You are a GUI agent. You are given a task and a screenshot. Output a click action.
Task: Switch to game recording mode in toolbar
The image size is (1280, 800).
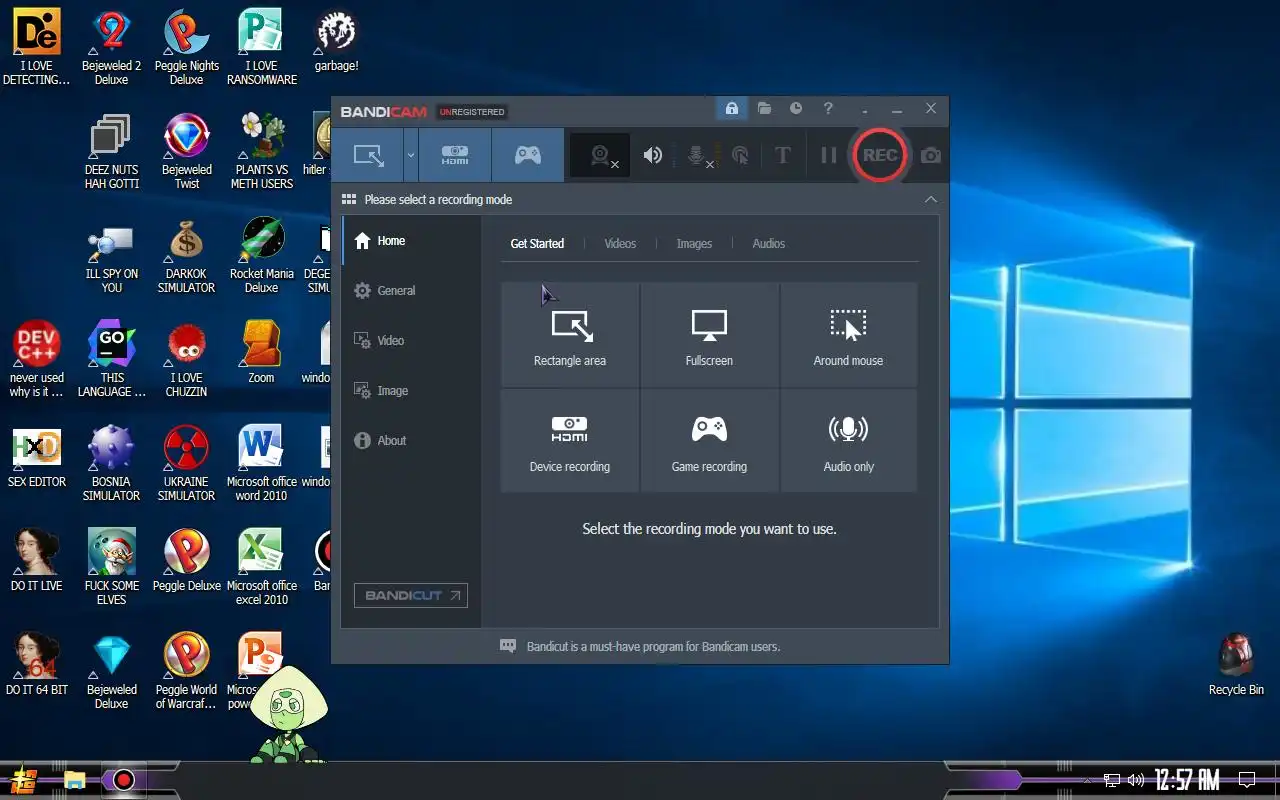coord(528,155)
